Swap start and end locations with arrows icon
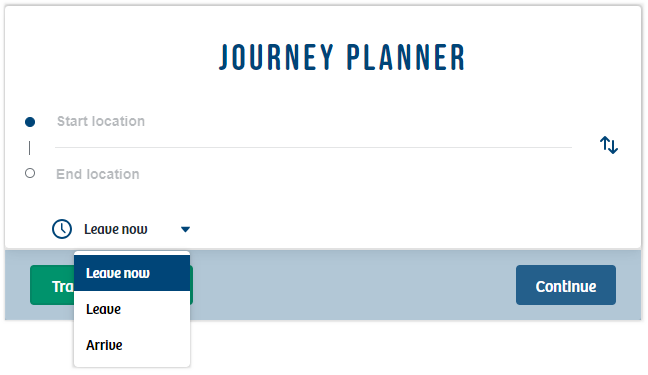The image size is (648, 375). tap(609, 145)
